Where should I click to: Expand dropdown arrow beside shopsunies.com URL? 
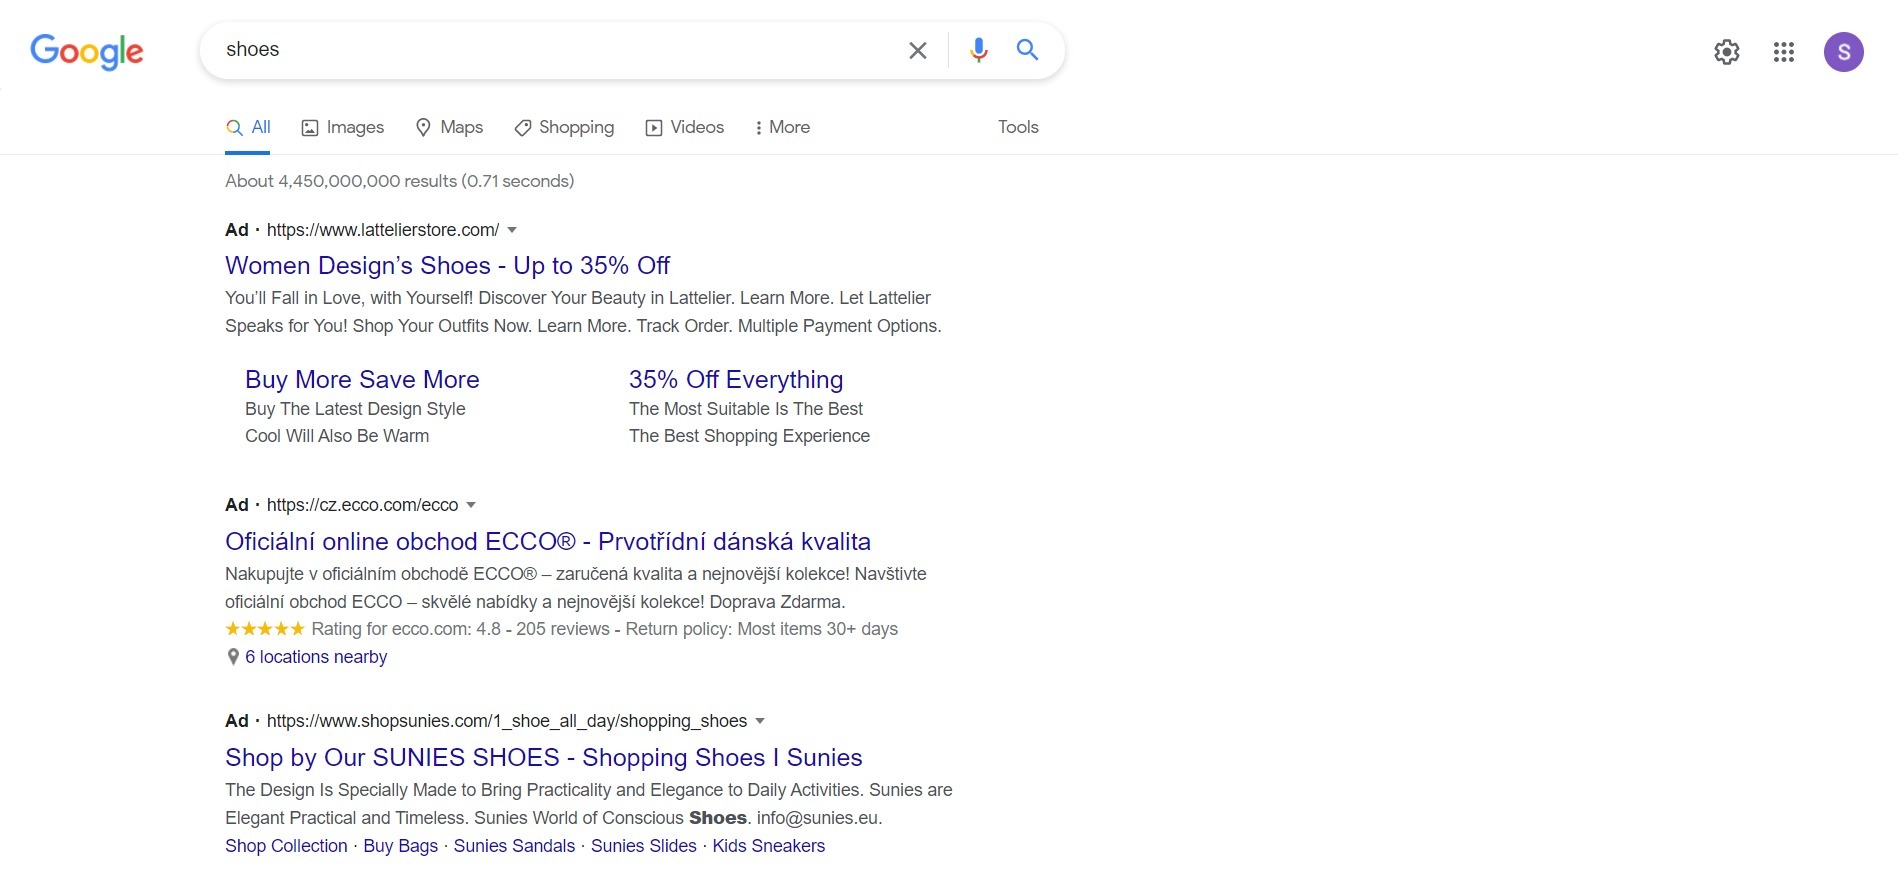[x=760, y=721]
